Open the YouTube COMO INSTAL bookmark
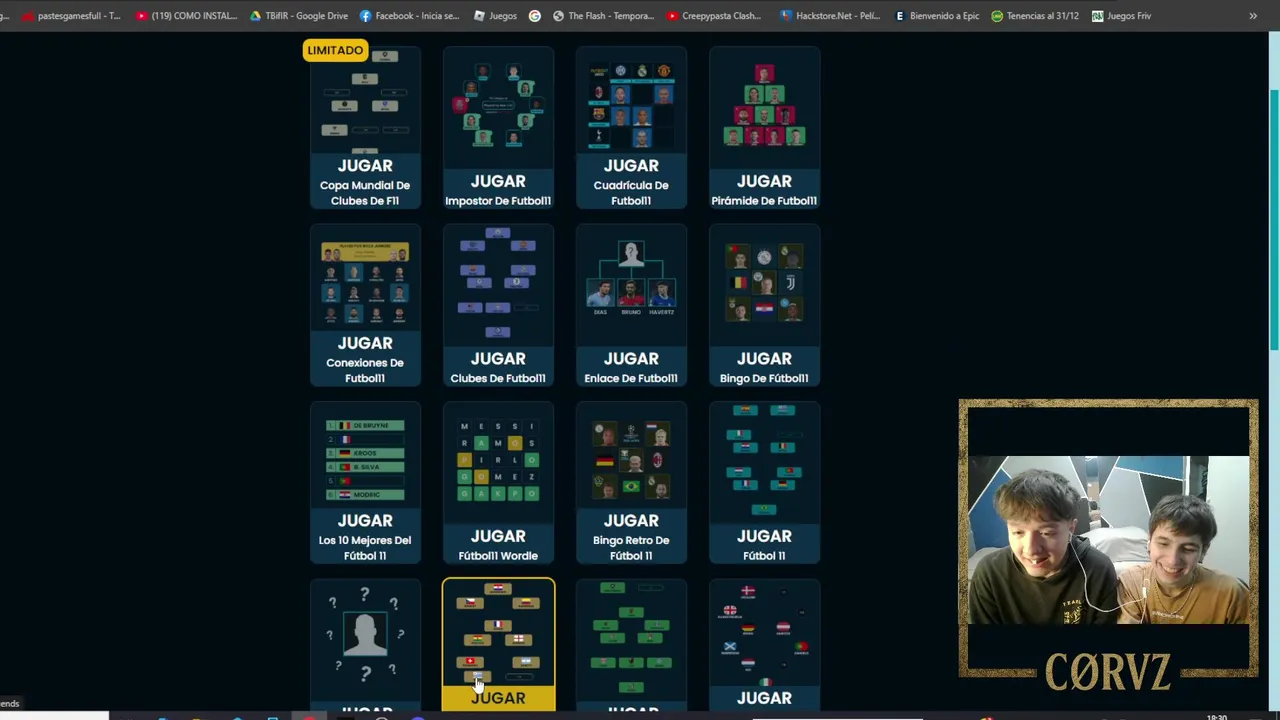 pos(187,16)
